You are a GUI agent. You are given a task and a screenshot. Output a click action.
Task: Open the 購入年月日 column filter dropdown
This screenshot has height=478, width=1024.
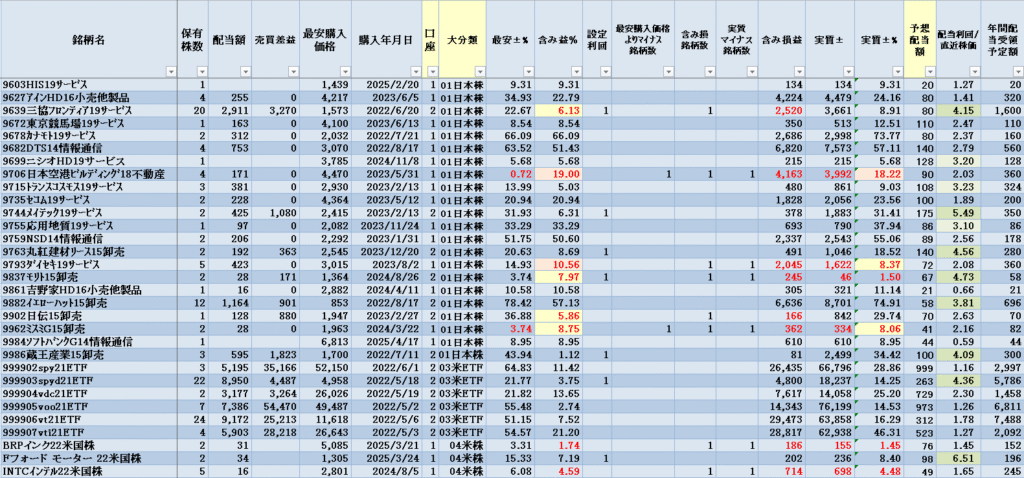coord(414,72)
